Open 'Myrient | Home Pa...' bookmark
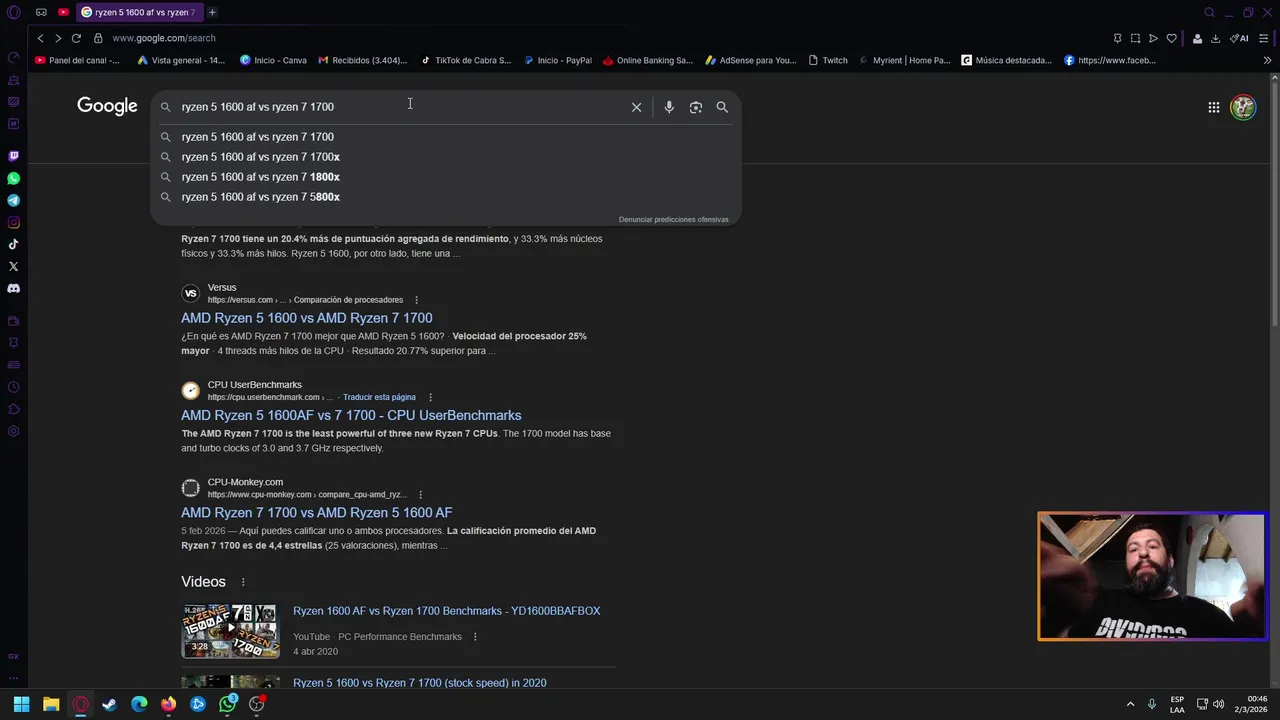The width and height of the screenshot is (1280, 720). click(x=903, y=60)
